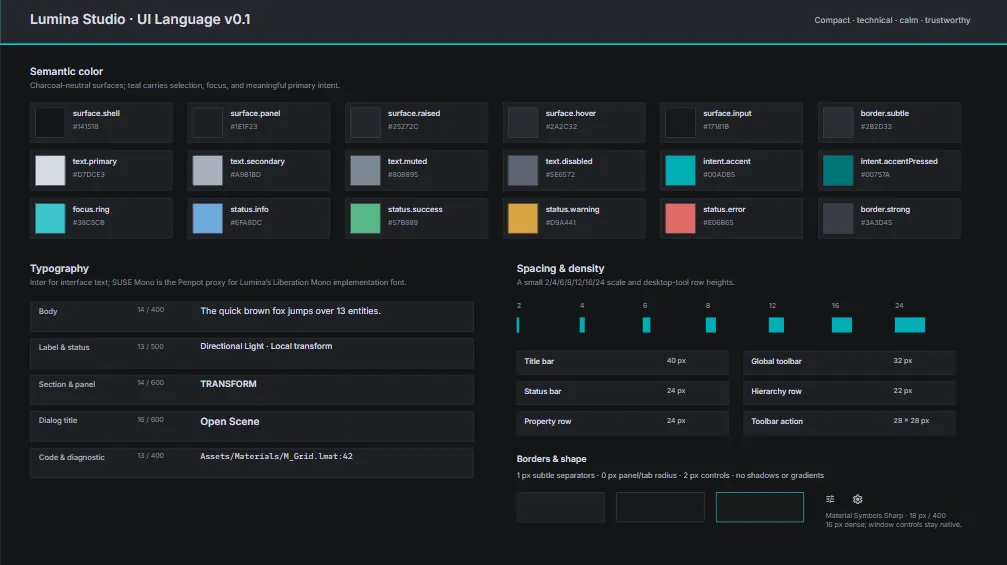Choose the border.subtle swatch

(x=838, y=122)
